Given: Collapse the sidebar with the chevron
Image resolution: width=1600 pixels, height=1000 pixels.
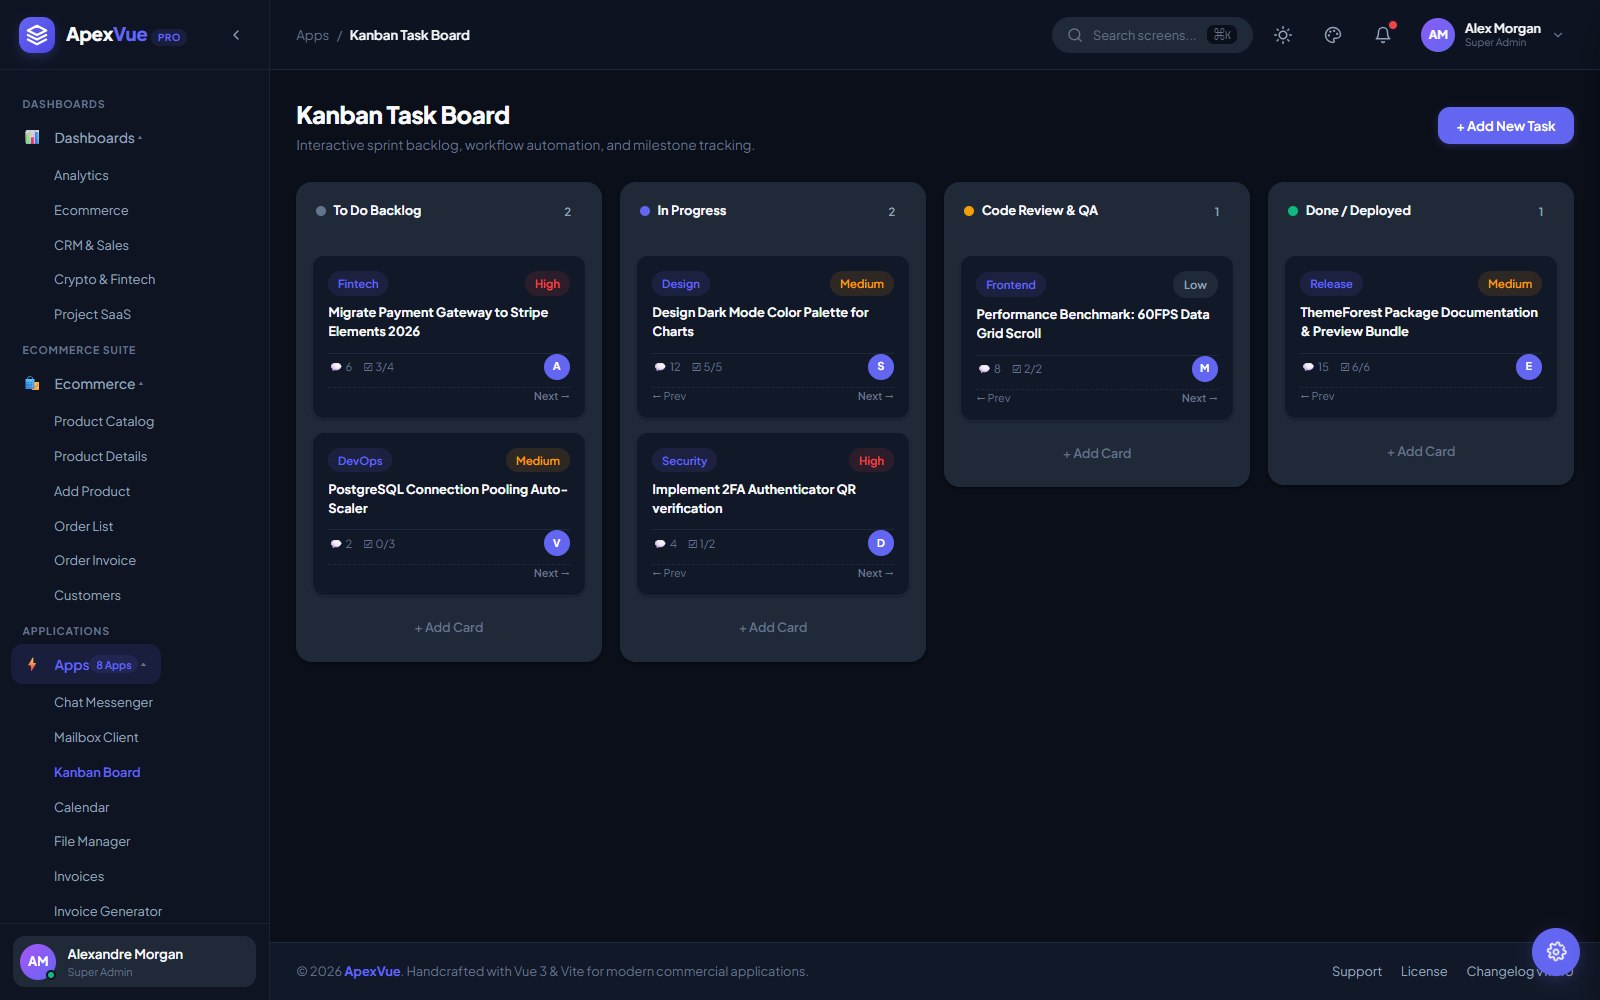Looking at the screenshot, I should click(x=236, y=35).
